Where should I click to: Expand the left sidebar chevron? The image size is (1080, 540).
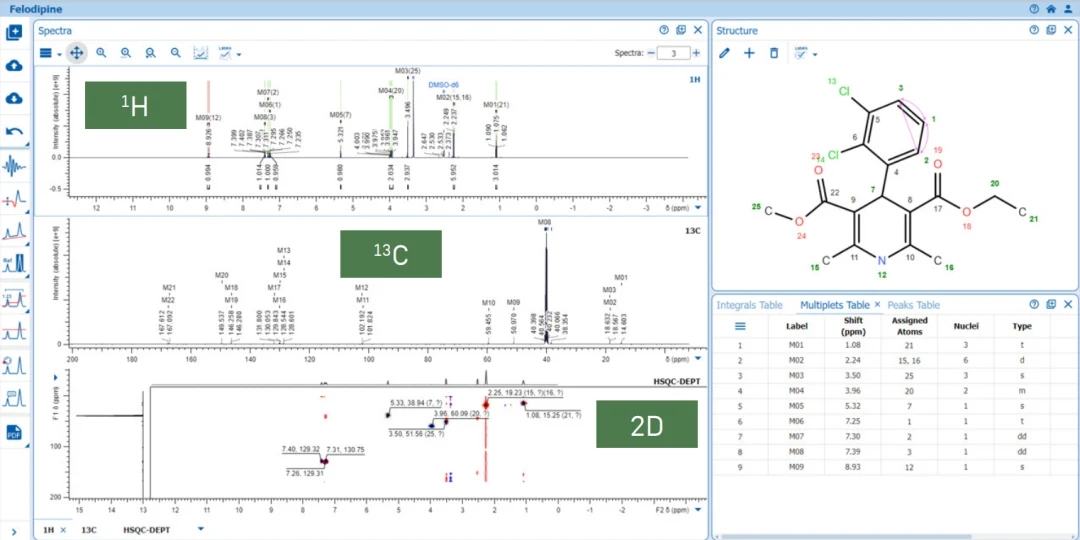pos(14,530)
